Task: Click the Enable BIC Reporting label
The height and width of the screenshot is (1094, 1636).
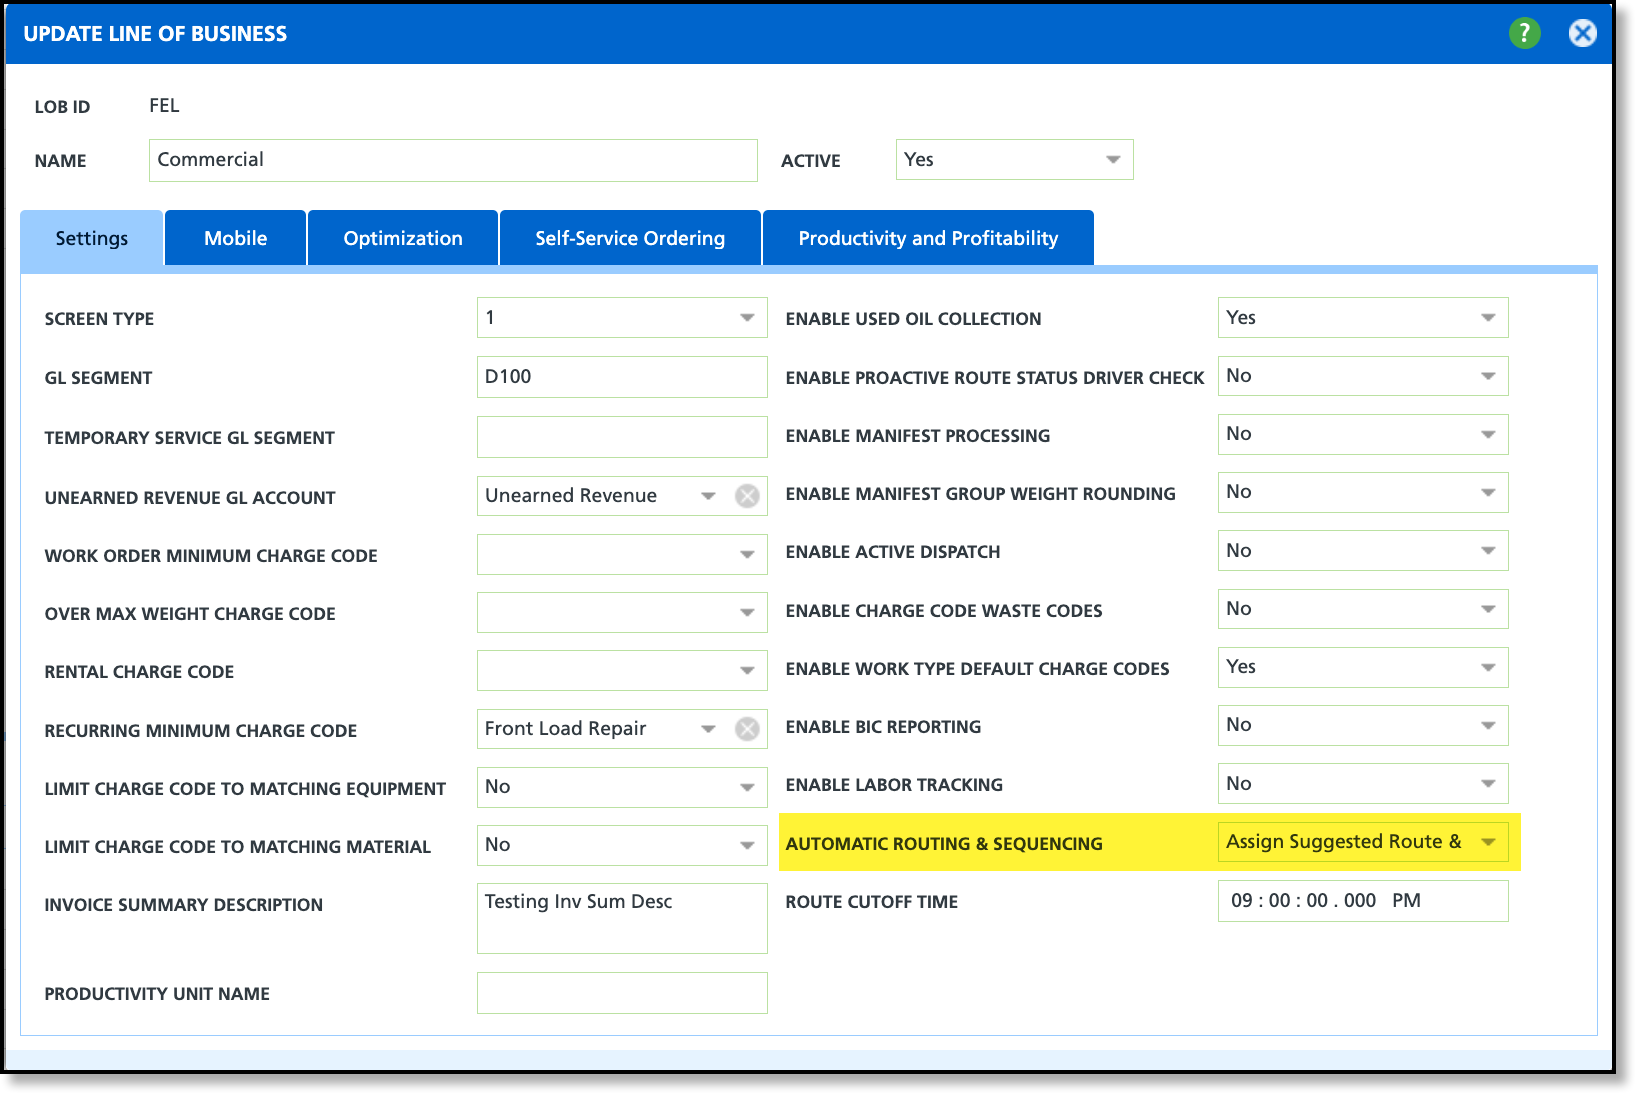Action: 884,727
